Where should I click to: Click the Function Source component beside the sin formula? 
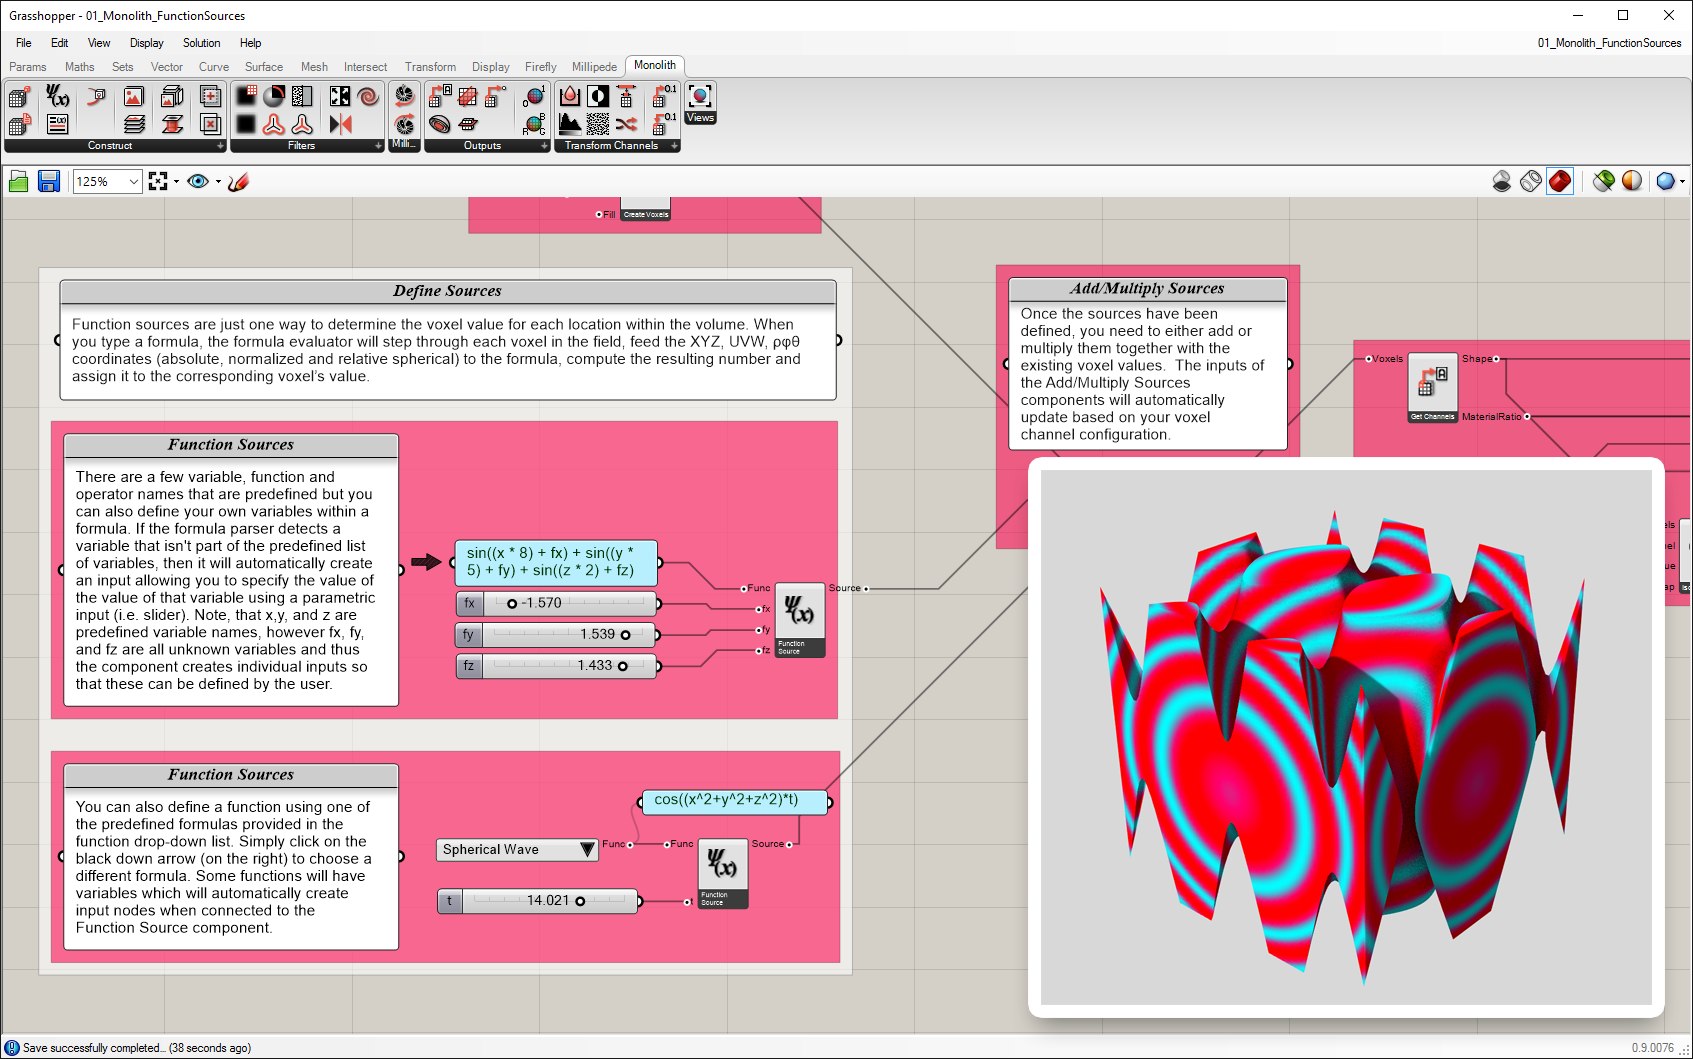click(800, 620)
